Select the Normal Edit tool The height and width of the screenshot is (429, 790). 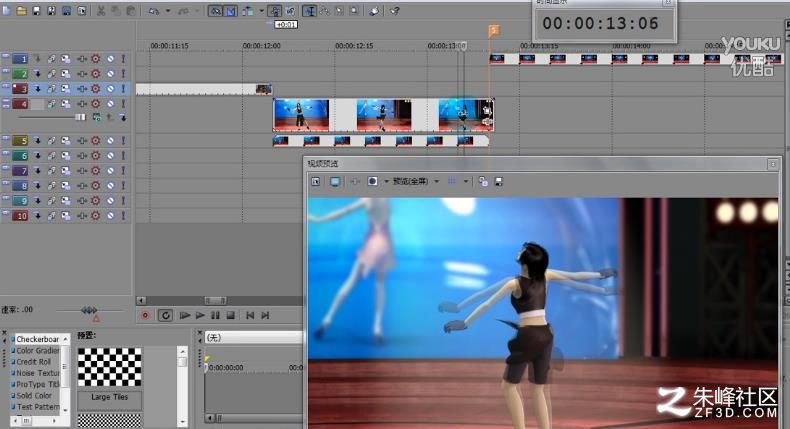point(309,11)
